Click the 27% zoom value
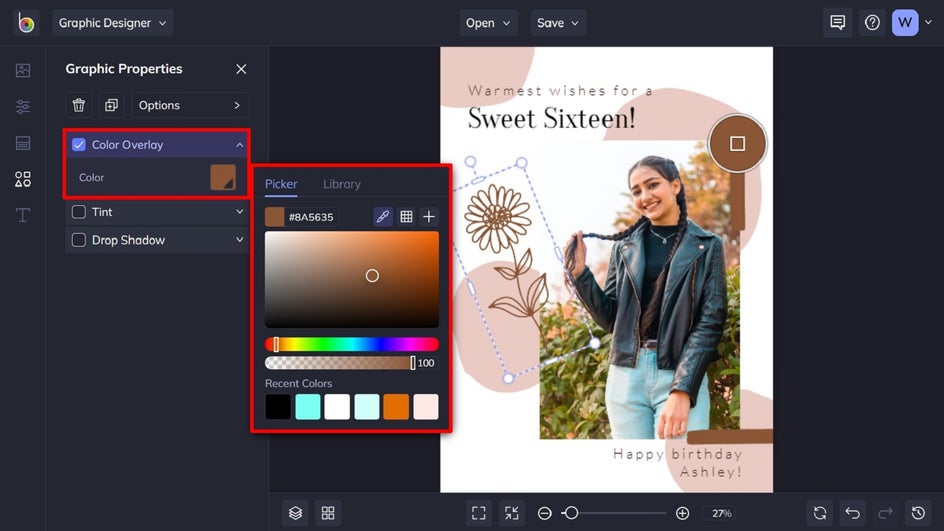Image resolution: width=944 pixels, height=531 pixels. (x=722, y=513)
